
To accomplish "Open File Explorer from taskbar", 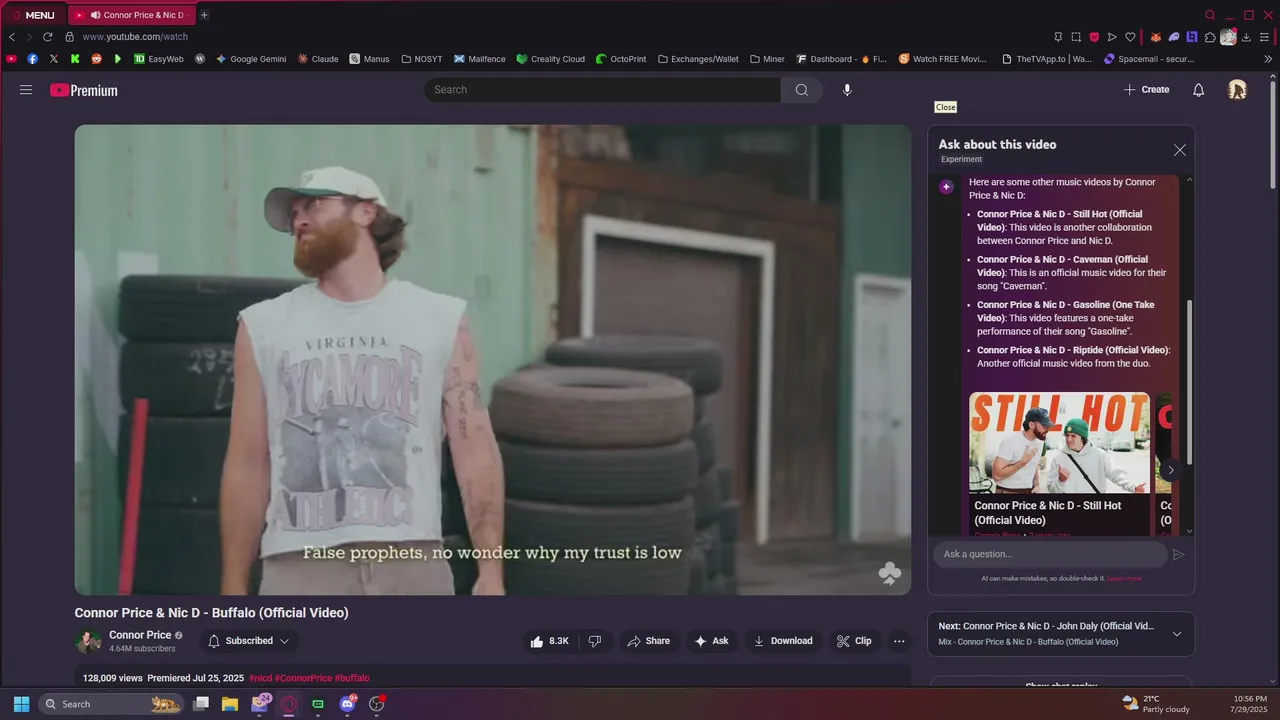I will coord(229,704).
